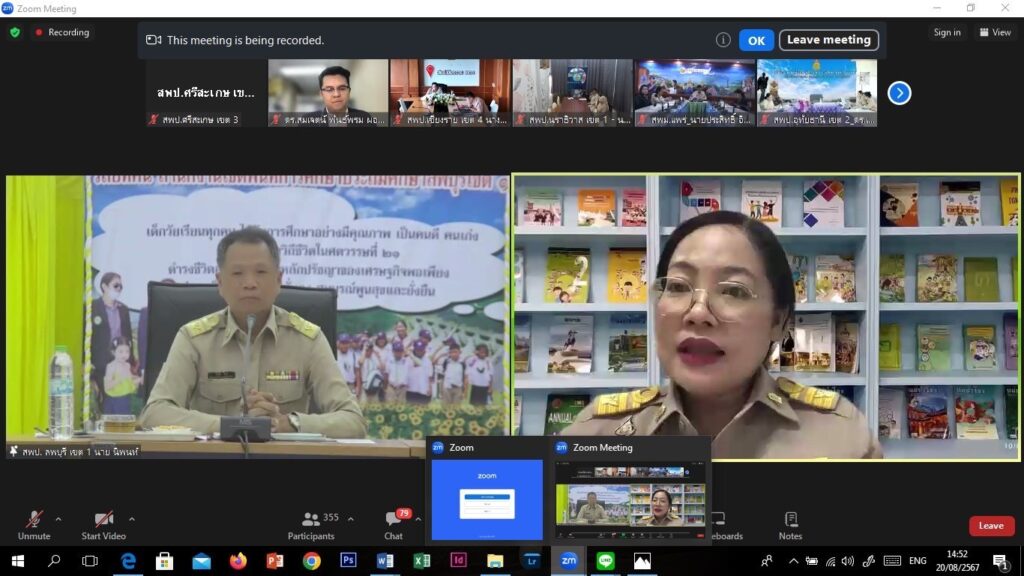
Task: Select the Zoom Meeting window preview thumbnail
Action: (632, 493)
